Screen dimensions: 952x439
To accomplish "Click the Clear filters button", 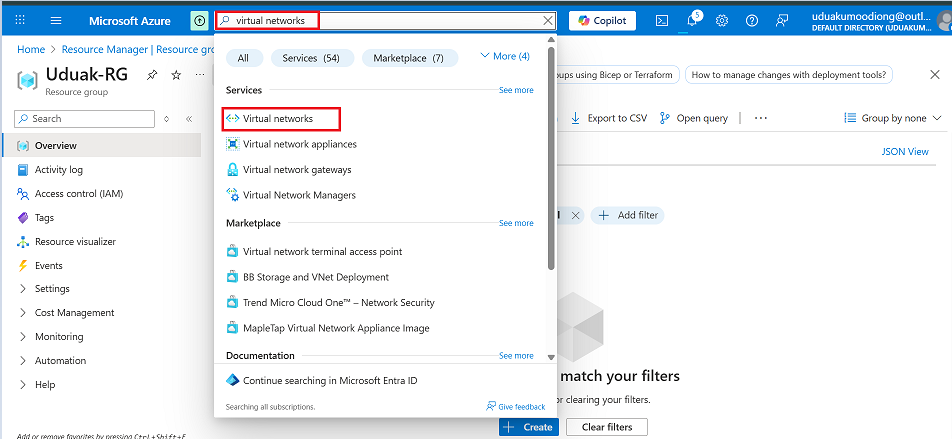I will coord(607,427).
